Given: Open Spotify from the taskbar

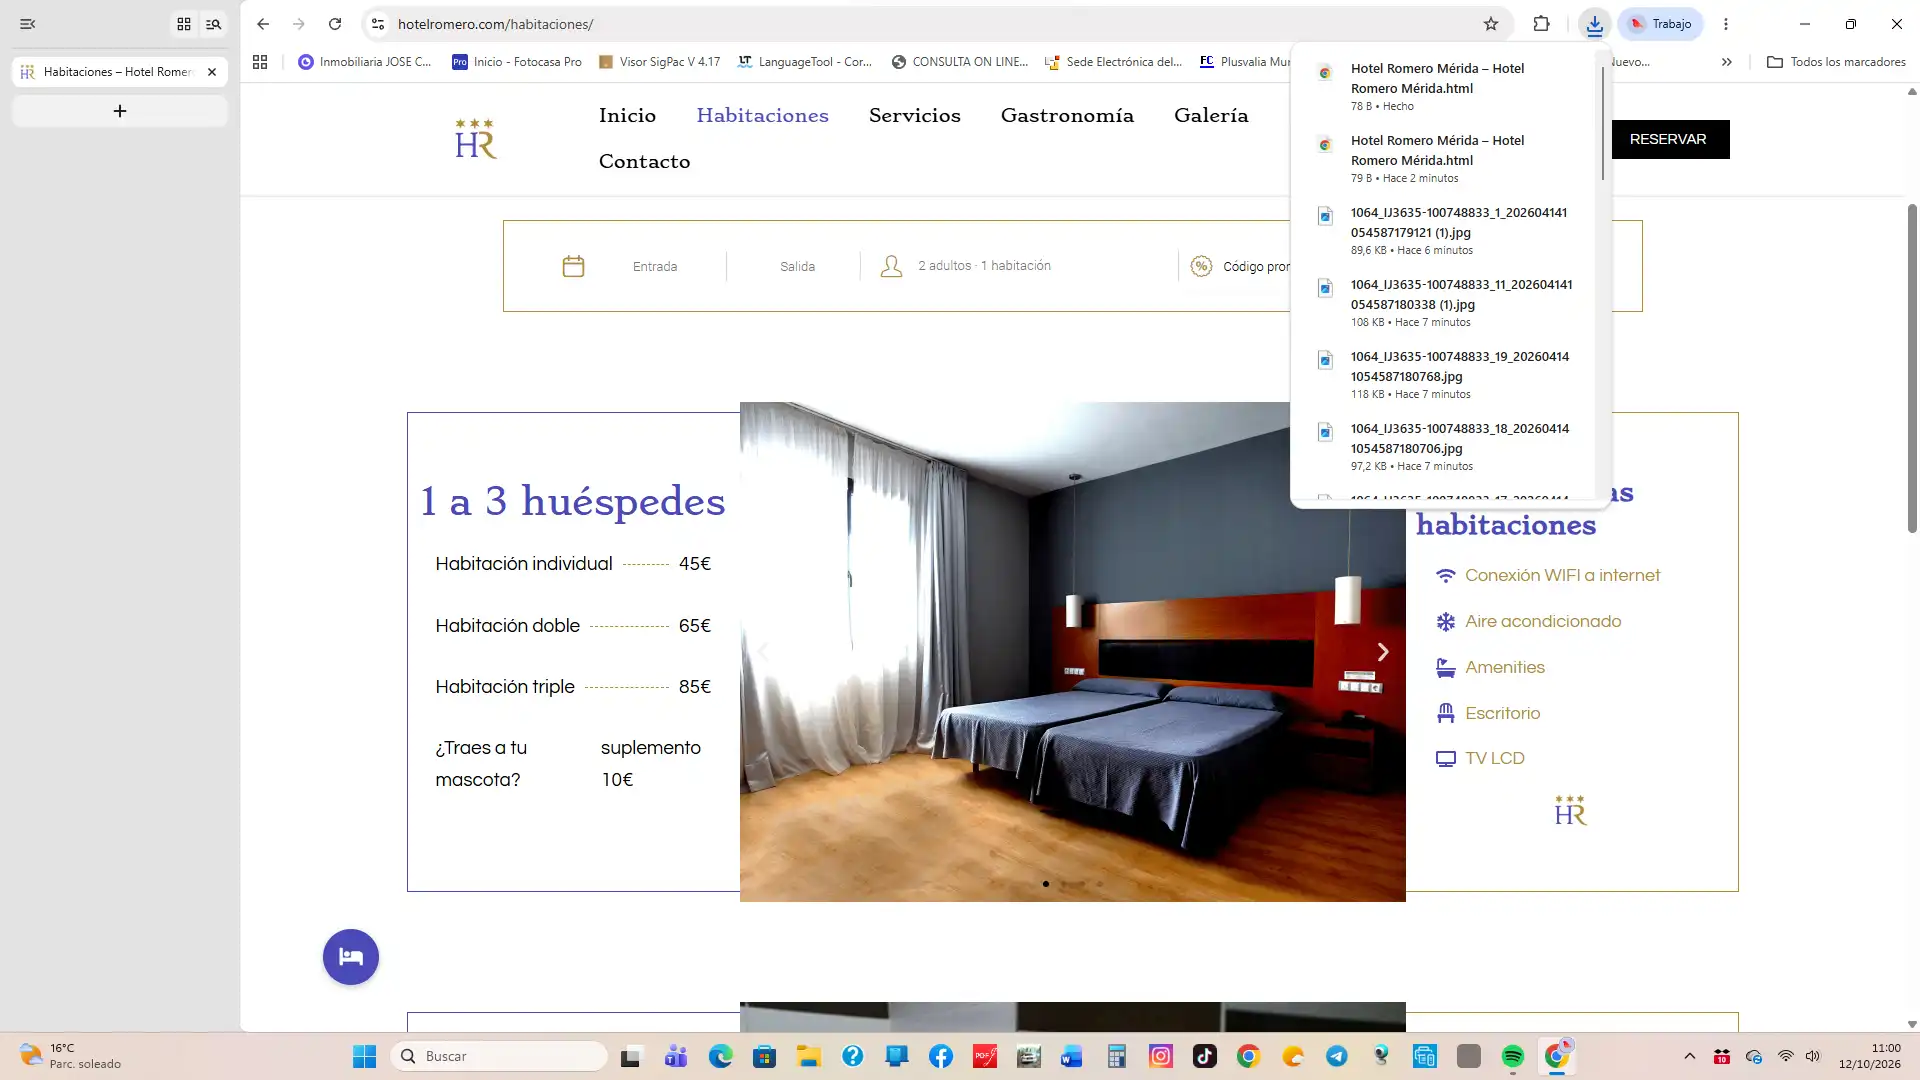Looking at the screenshot, I should click(x=1512, y=1056).
